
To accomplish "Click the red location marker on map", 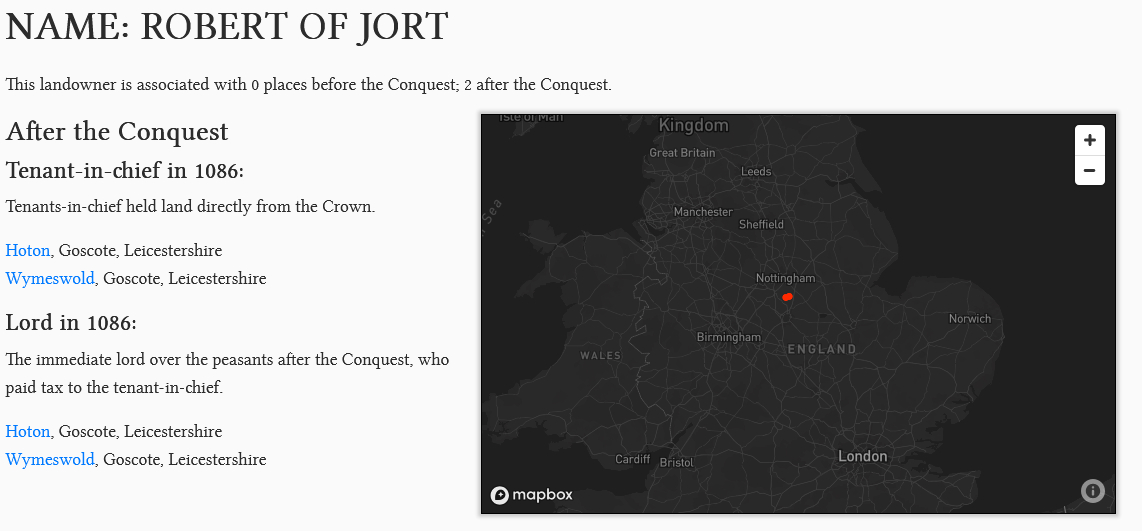I will pos(787,297).
